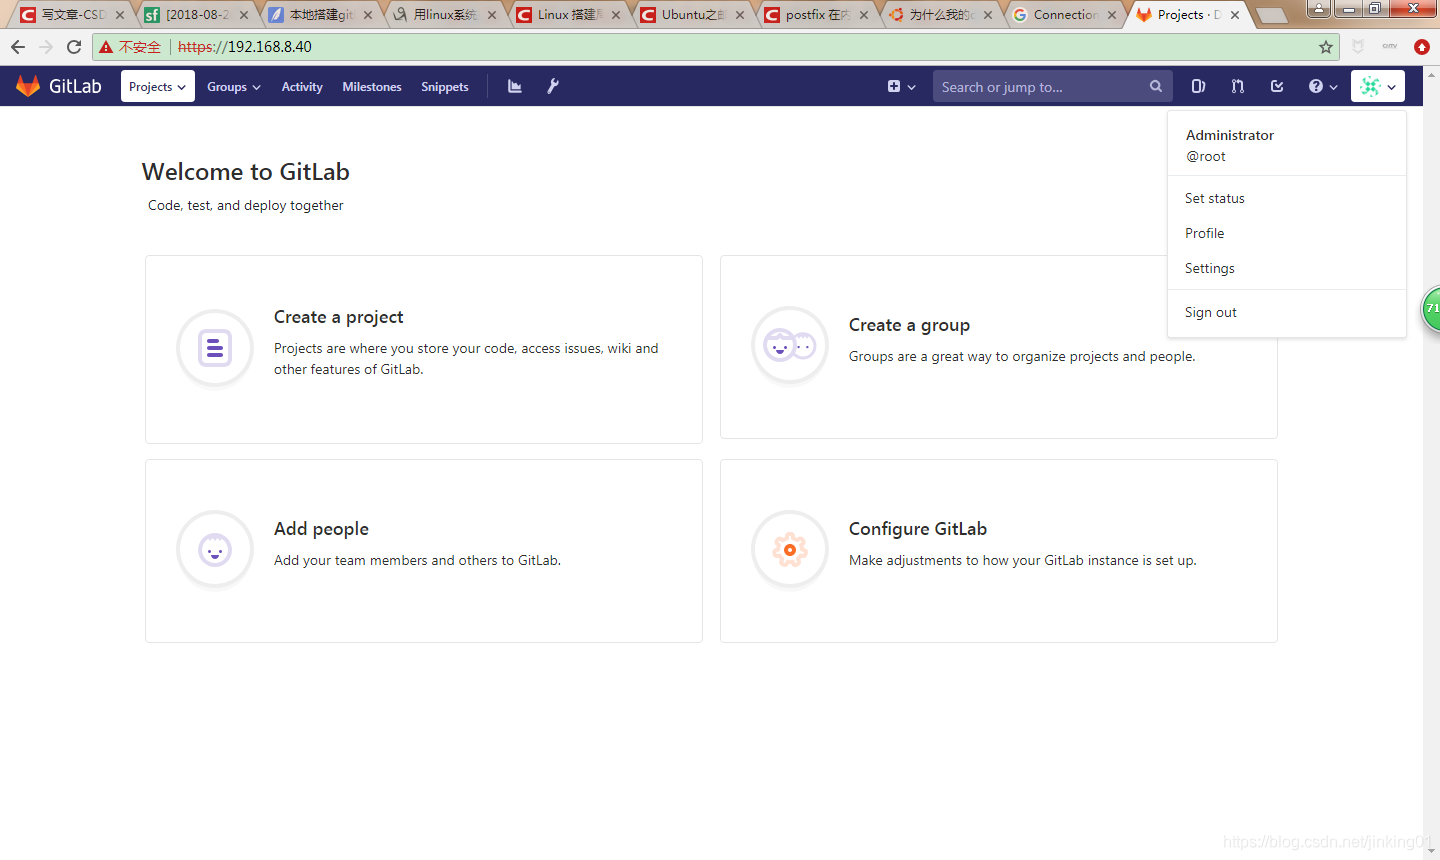Open Activity in the navbar
Viewport: 1440px width, 860px height.
302,87
